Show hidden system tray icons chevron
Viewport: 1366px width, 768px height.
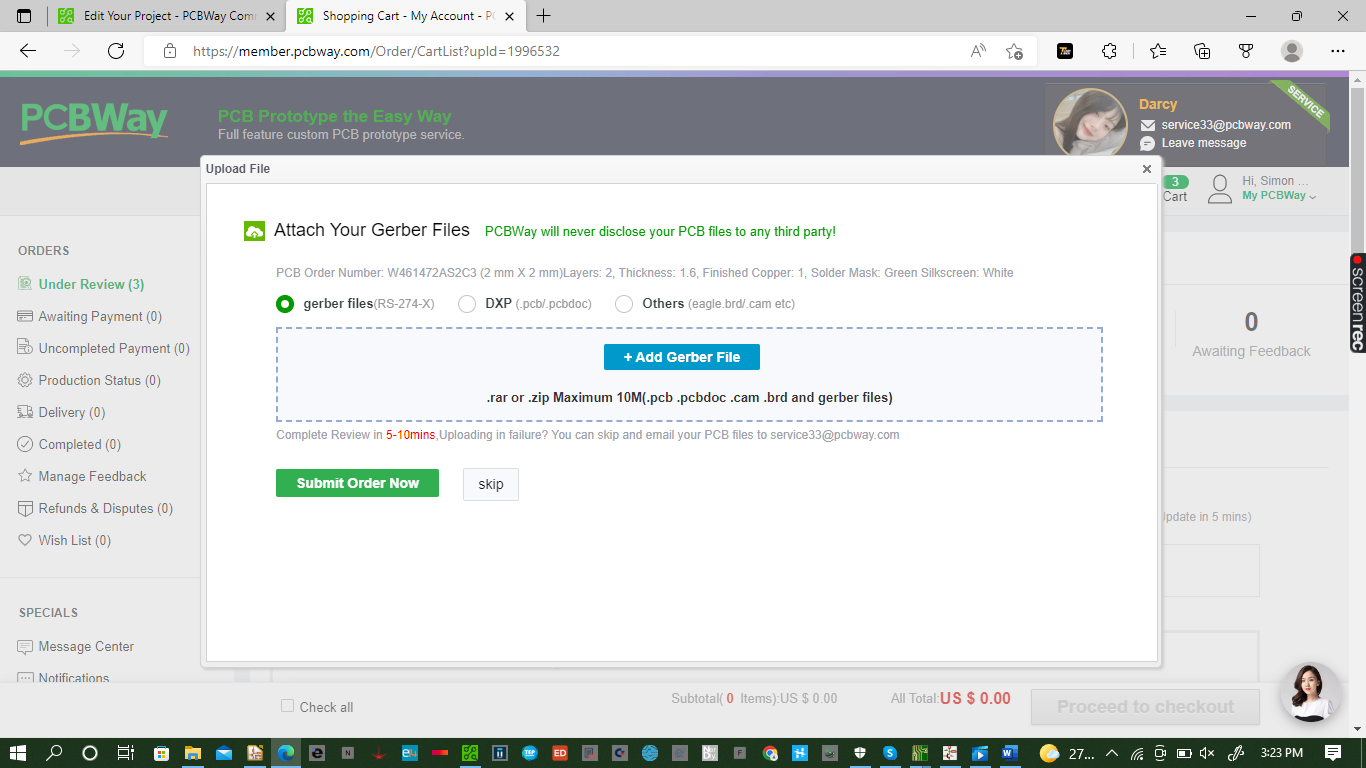point(1111,752)
